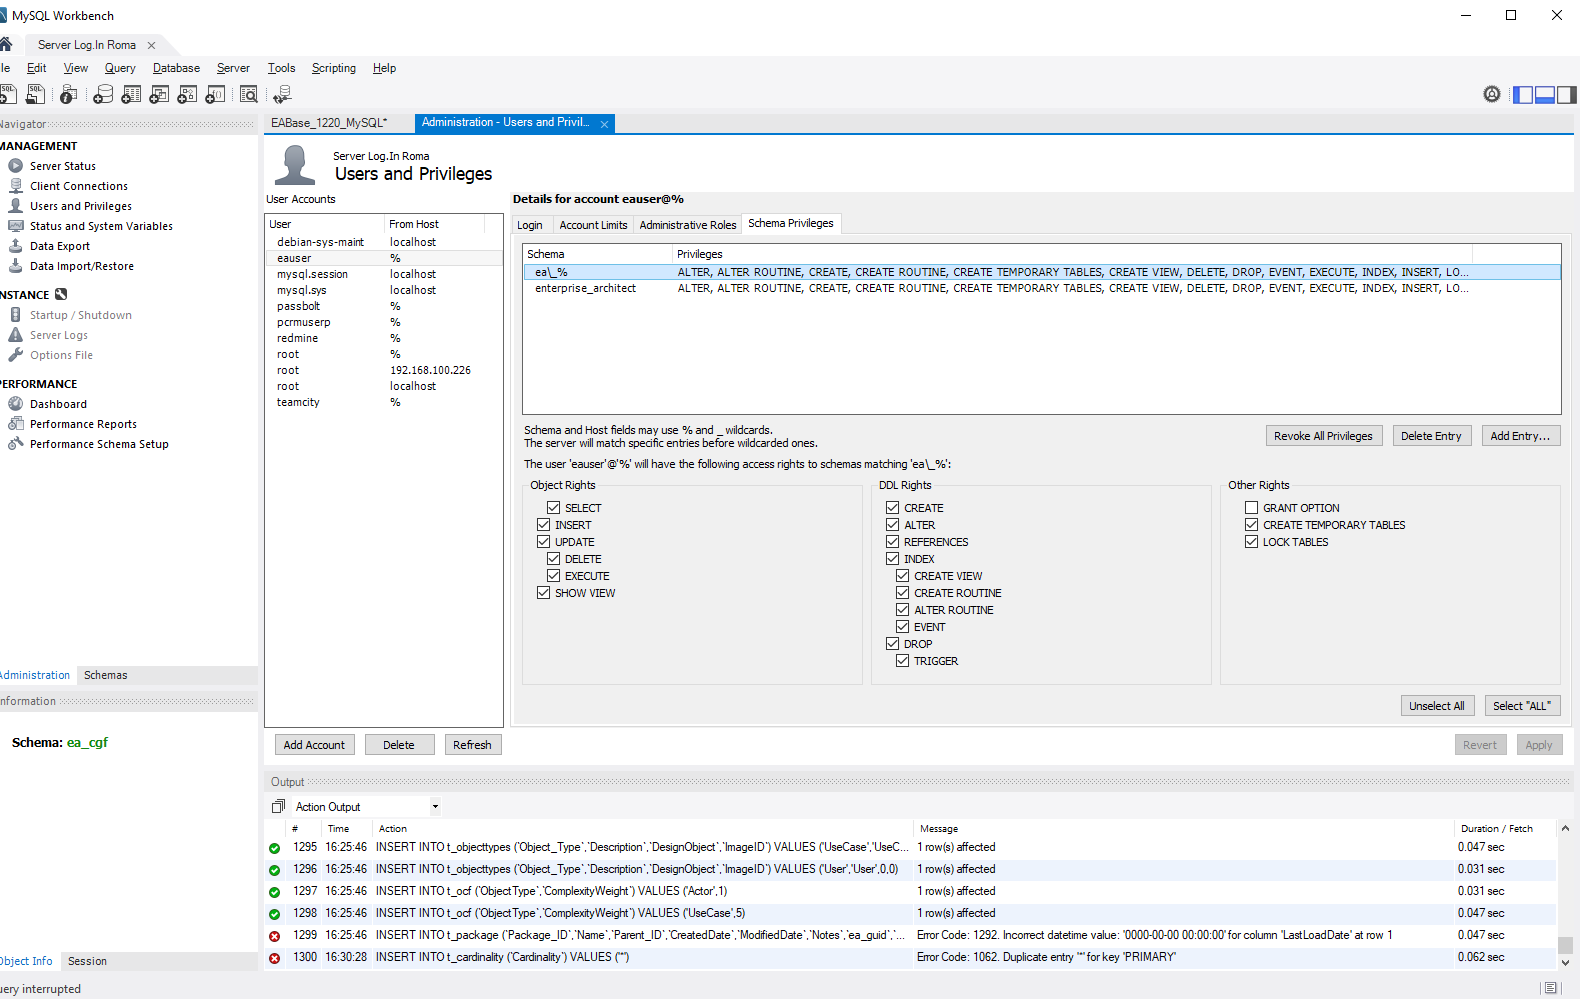Open the Action Output dropdown
The image size is (1581, 1000).
(x=435, y=807)
